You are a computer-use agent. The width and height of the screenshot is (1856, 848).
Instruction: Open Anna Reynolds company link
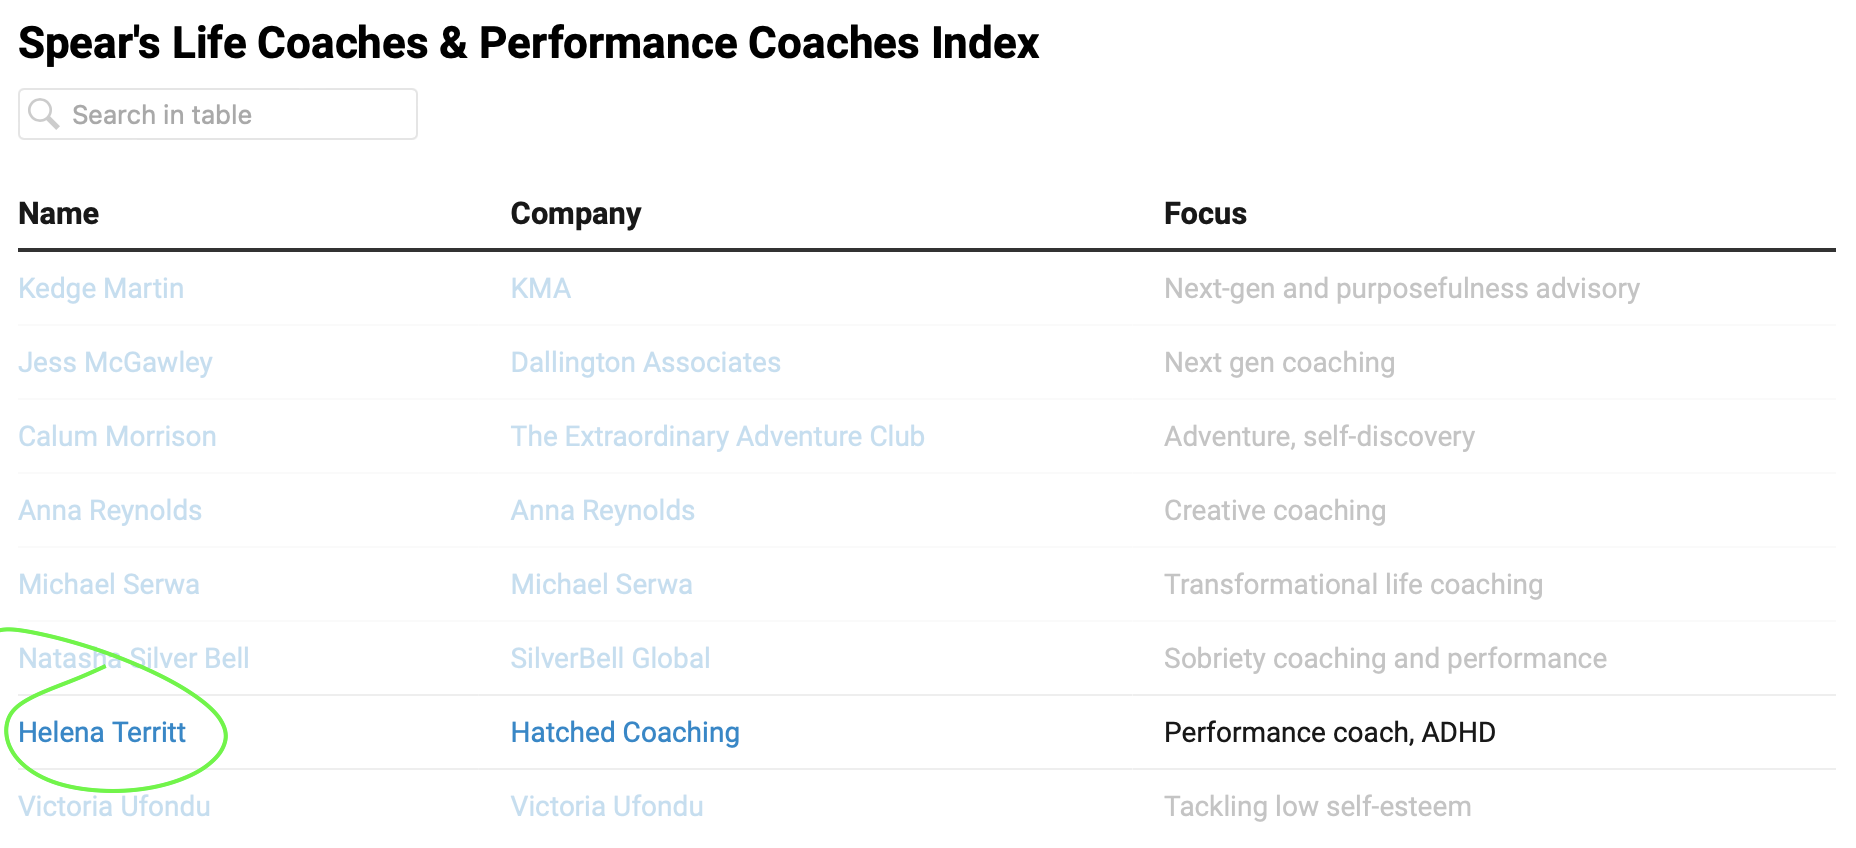(602, 511)
